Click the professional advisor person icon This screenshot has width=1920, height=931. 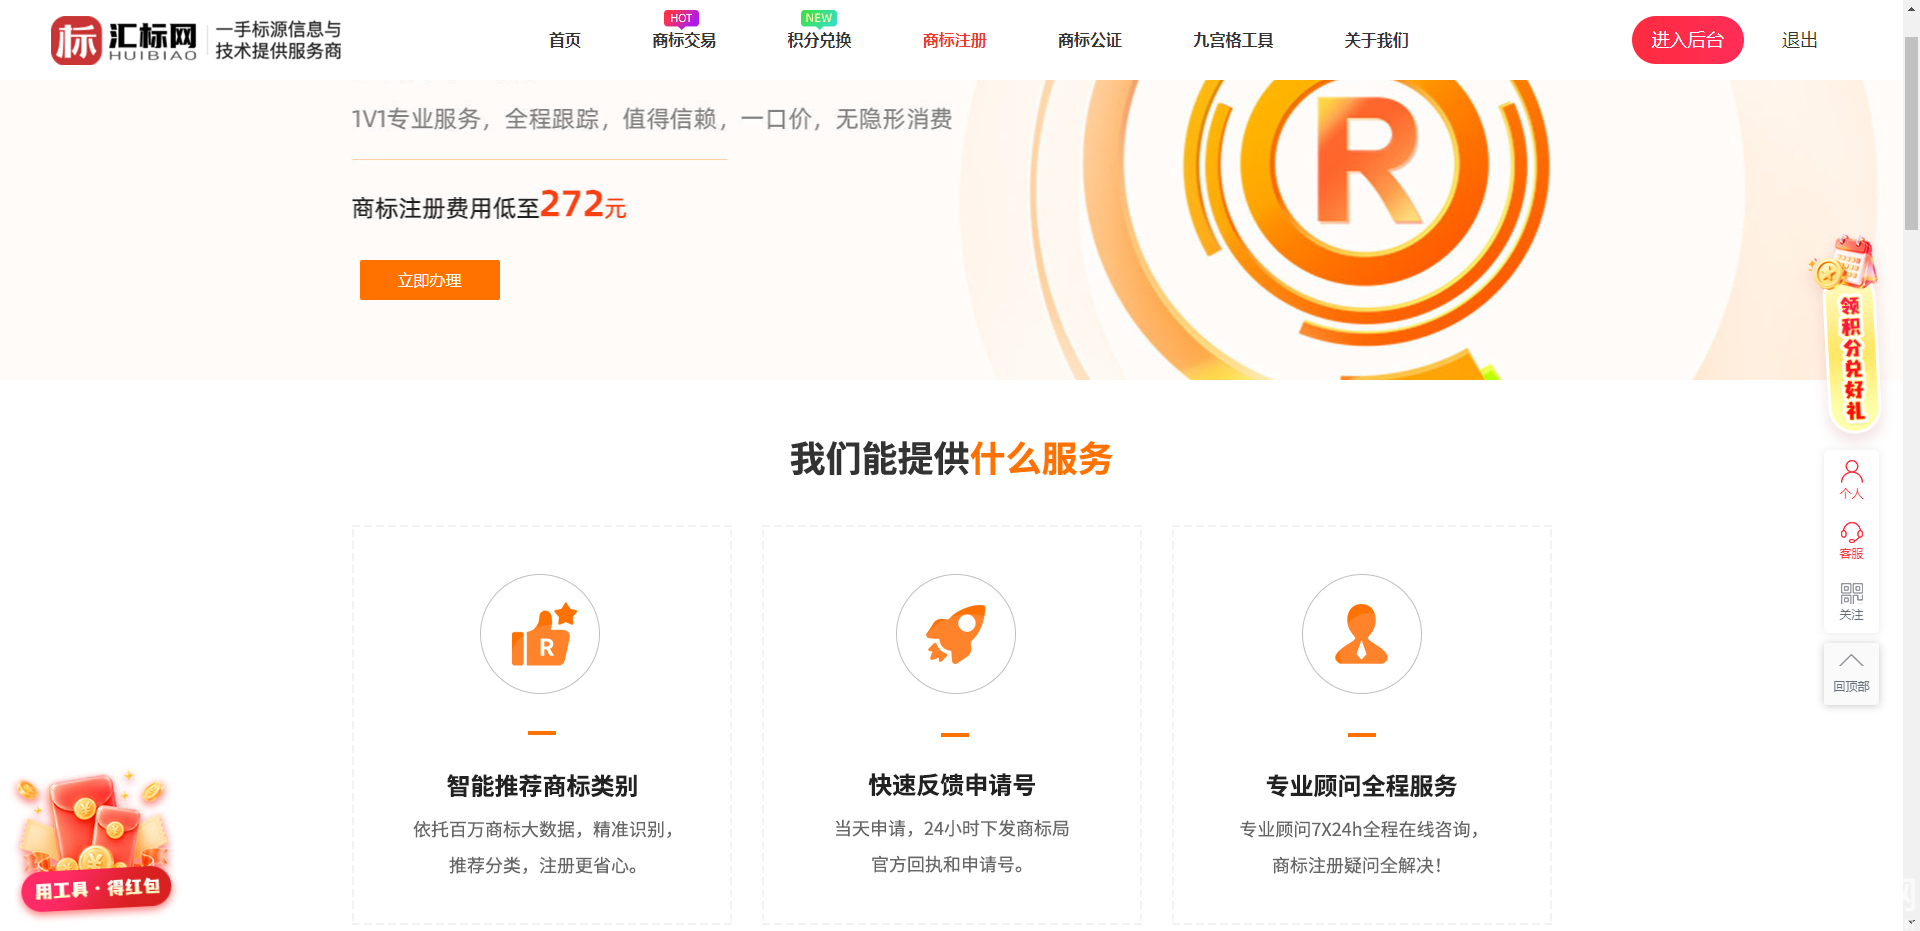pyautogui.click(x=1362, y=634)
